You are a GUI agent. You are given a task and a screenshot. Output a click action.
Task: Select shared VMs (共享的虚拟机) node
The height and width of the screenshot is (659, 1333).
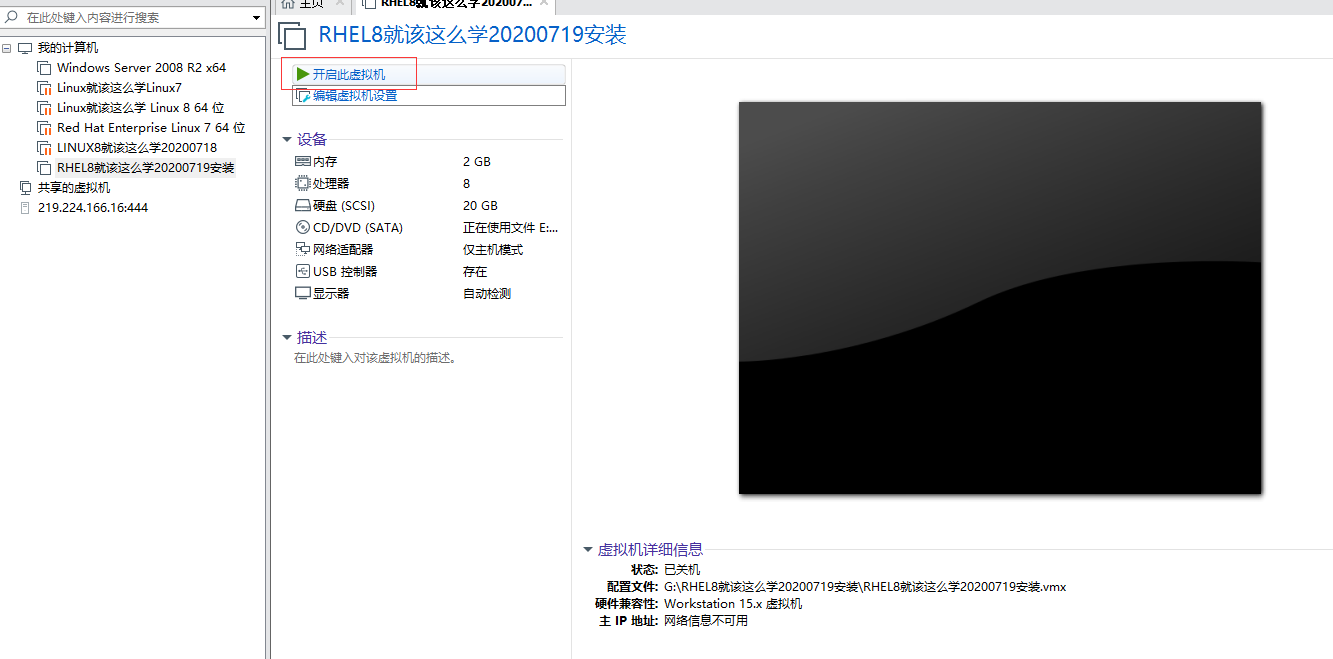74,188
